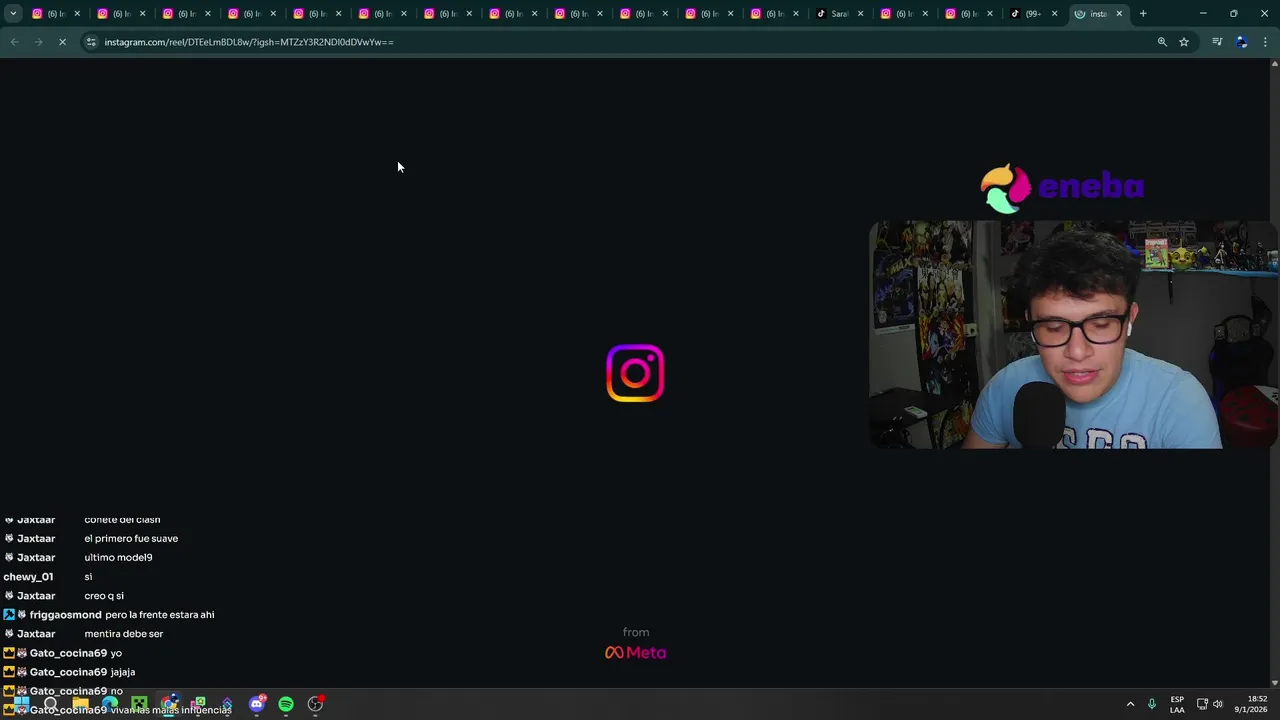Click the page scrollbar up arrow
The width and height of the screenshot is (1280, 720).
[1274, 64]
